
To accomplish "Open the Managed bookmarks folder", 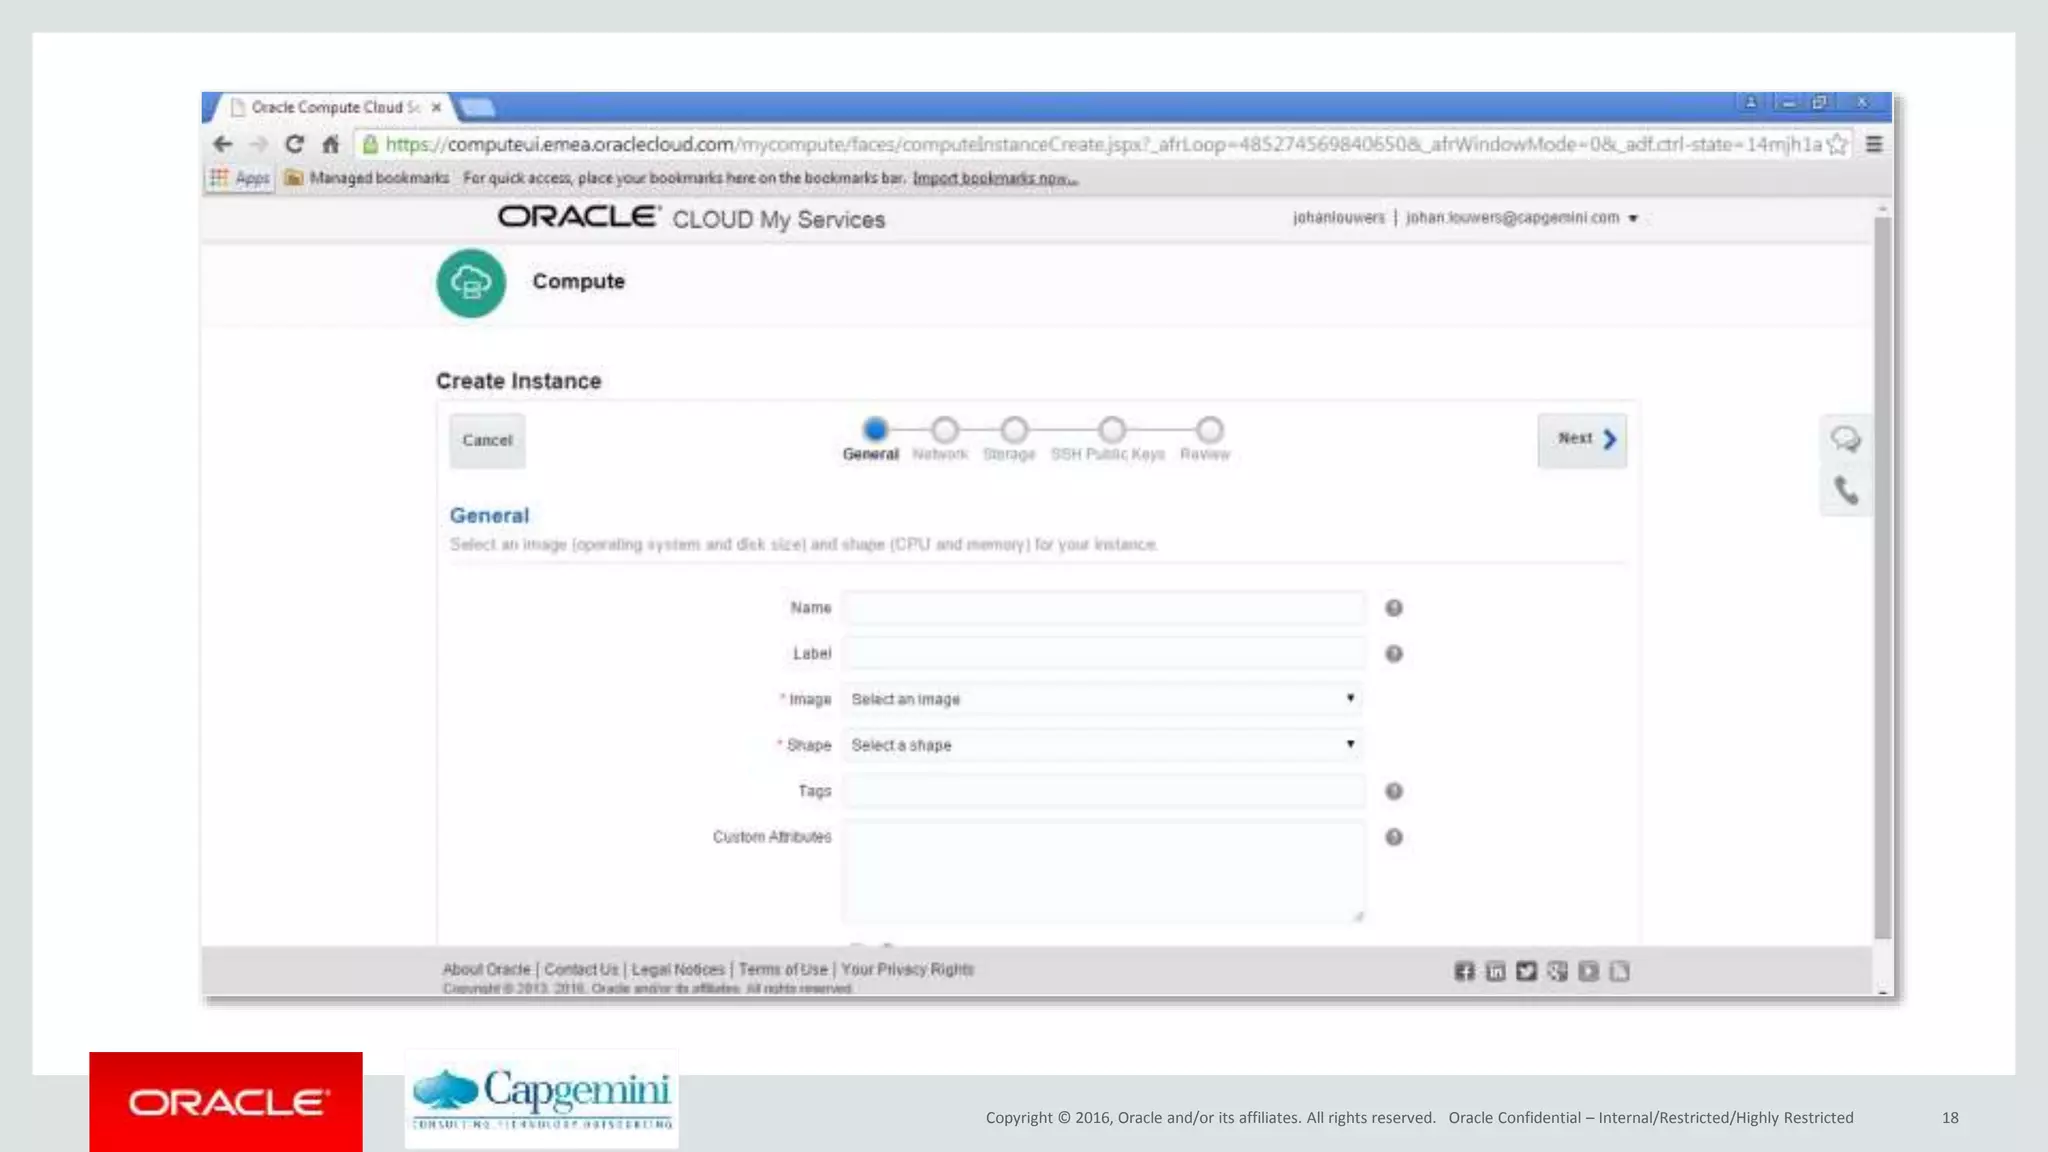I will coord(367,178).
